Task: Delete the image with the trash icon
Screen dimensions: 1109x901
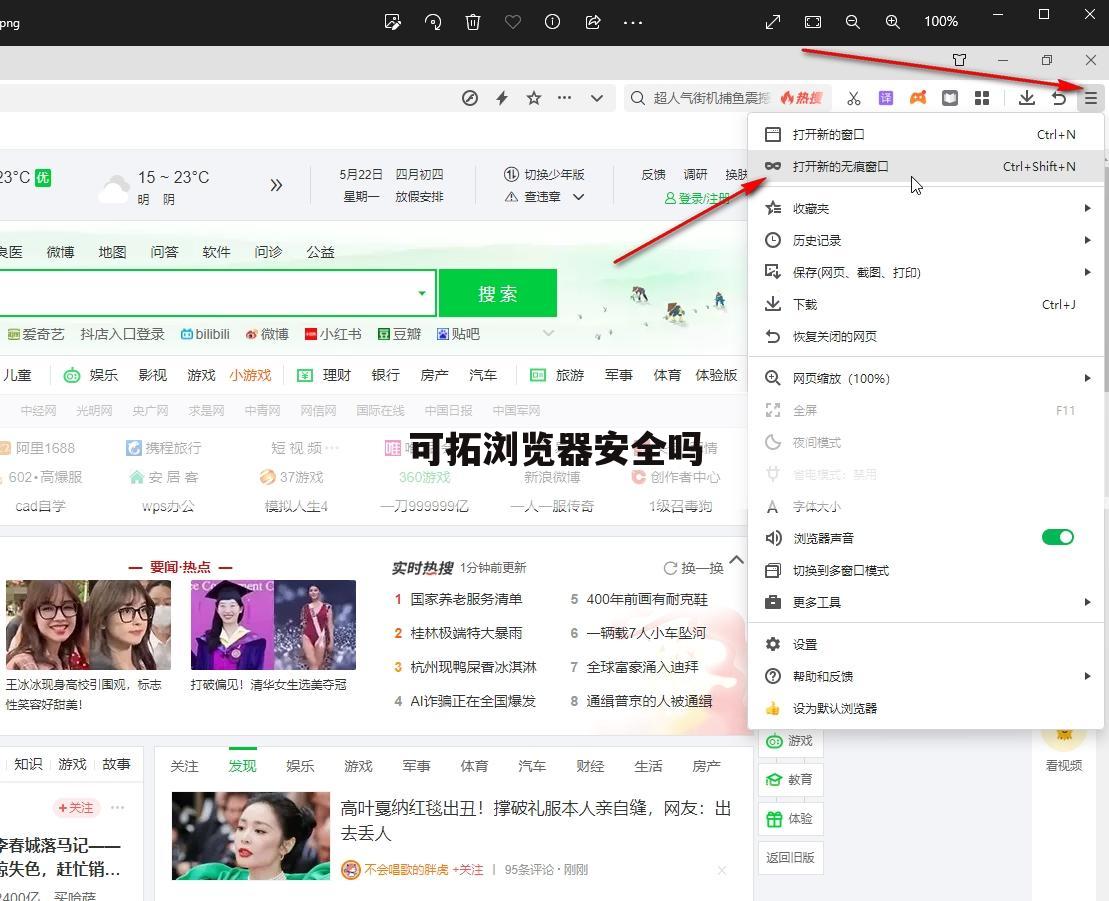Action: click(x=473, y=22)
